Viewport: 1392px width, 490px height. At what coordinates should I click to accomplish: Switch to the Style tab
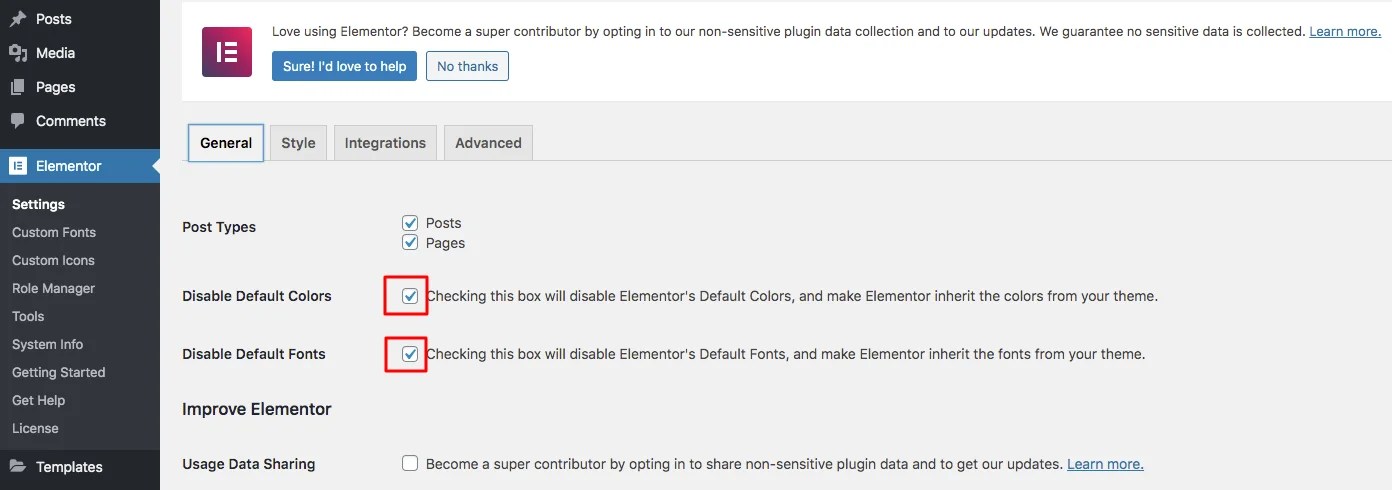(298, 143)
